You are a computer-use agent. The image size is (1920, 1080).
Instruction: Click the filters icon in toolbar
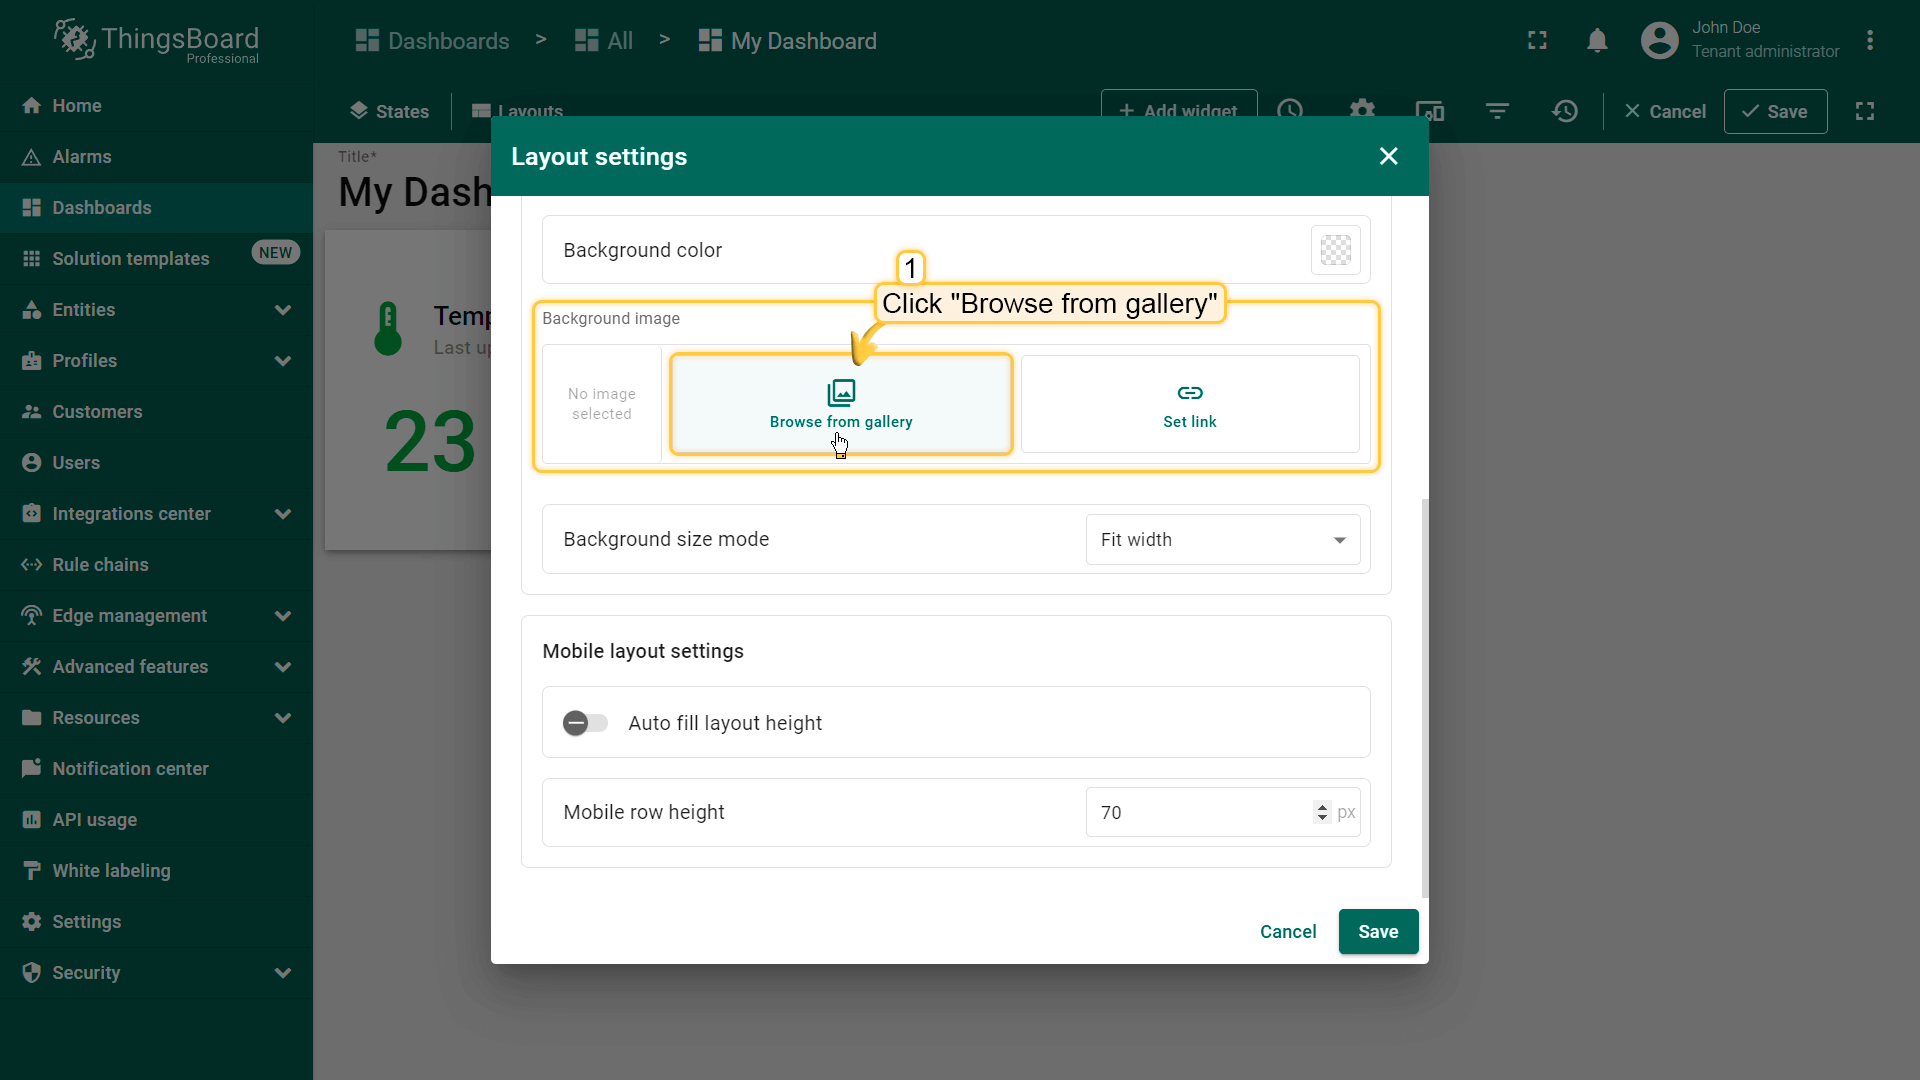(x=1497, y=111)
